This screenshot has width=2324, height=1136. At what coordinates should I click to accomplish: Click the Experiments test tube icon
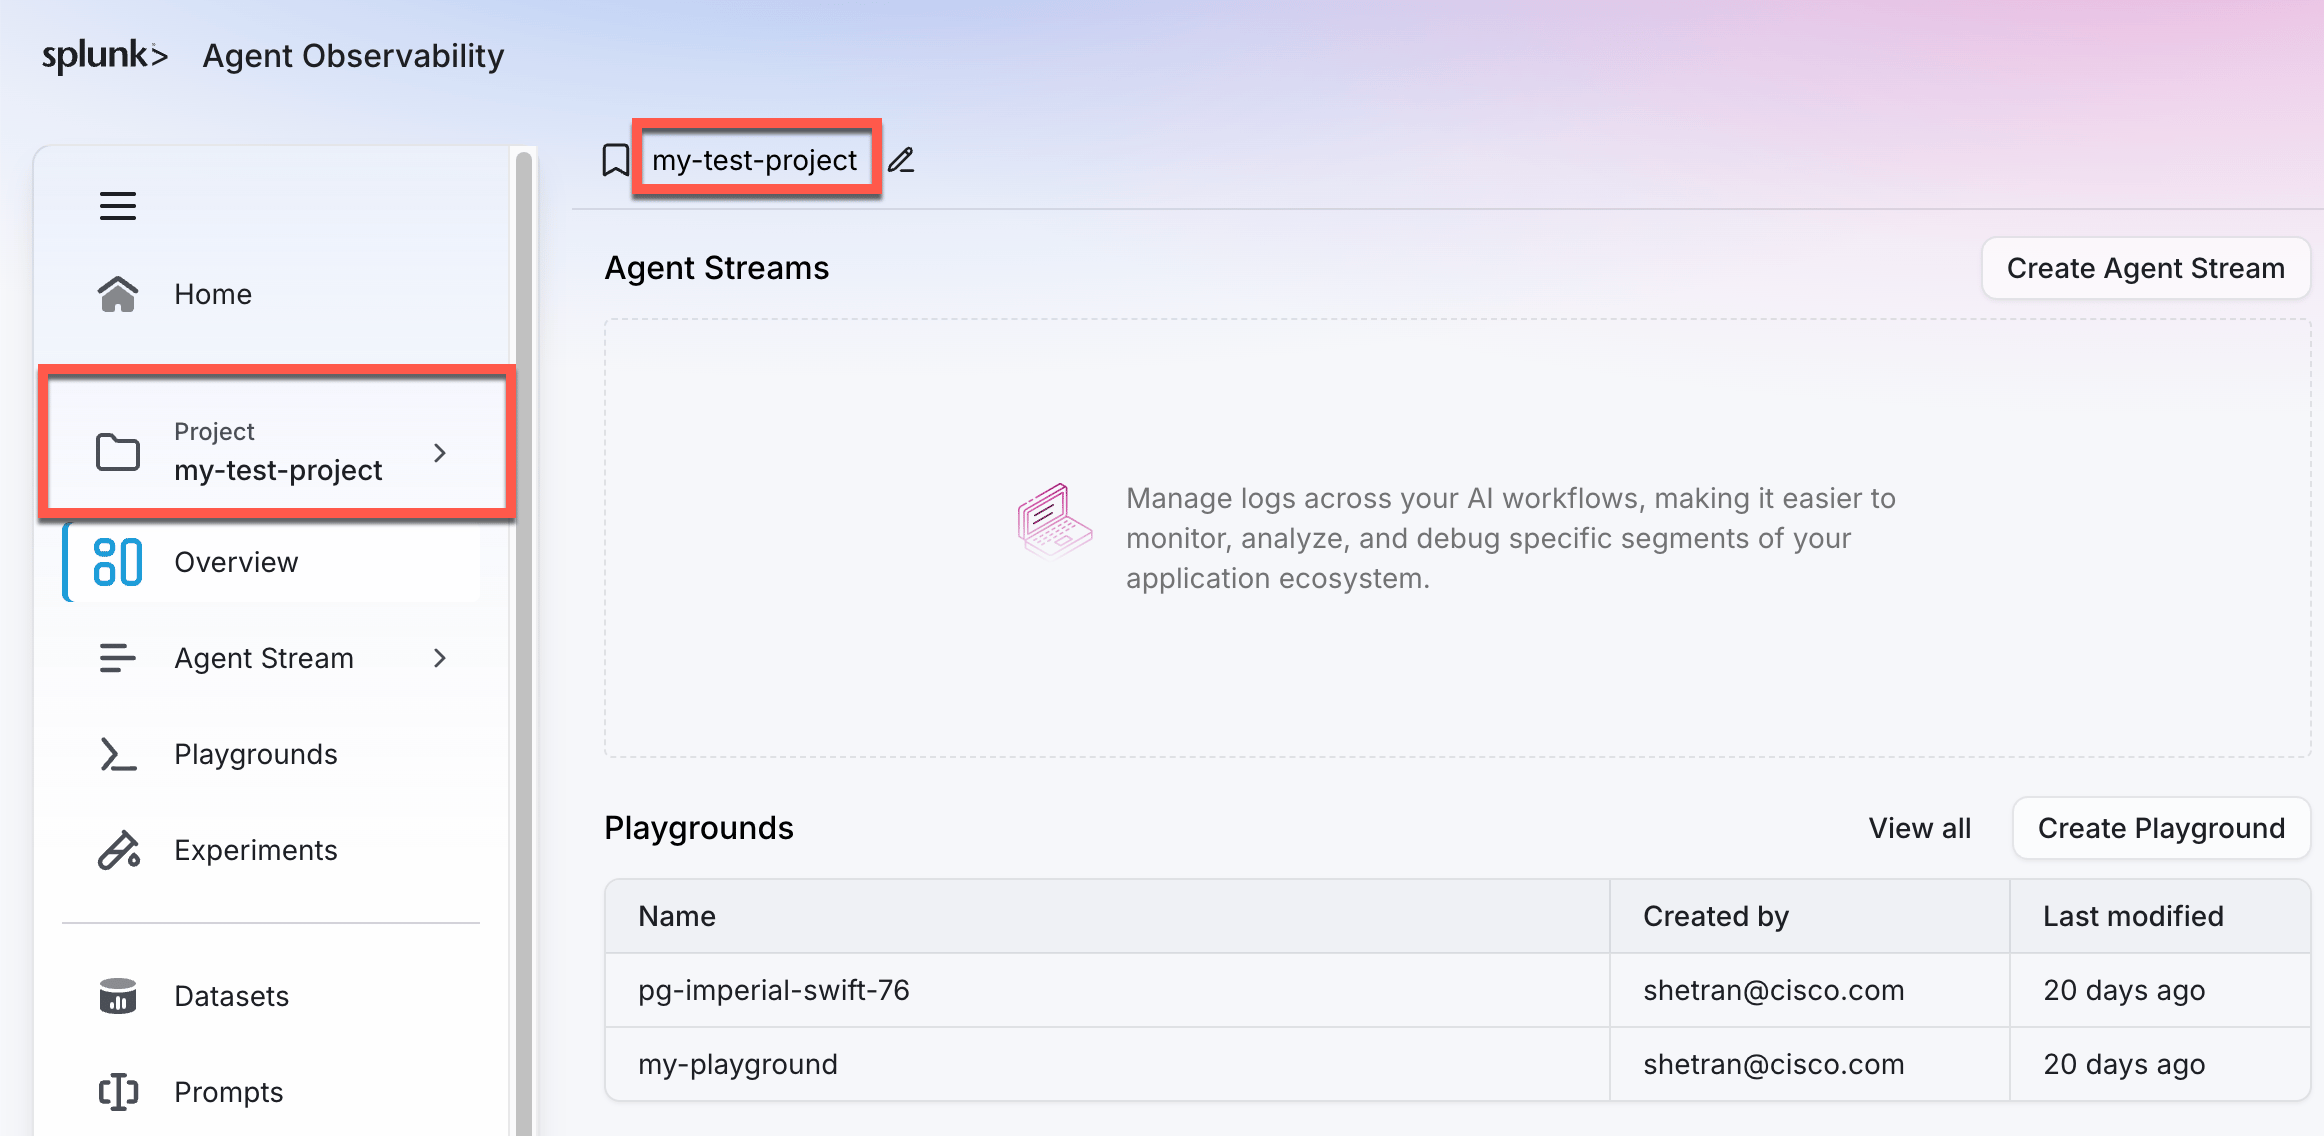(118, 850)
